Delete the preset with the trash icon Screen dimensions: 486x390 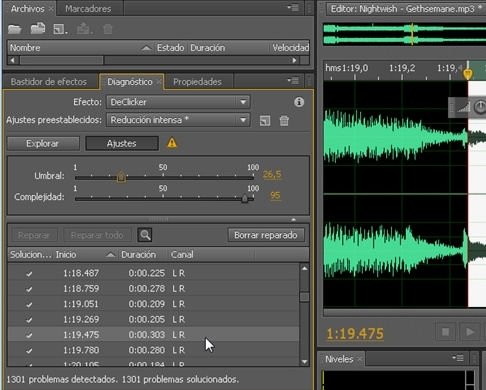tap(284, 121)
